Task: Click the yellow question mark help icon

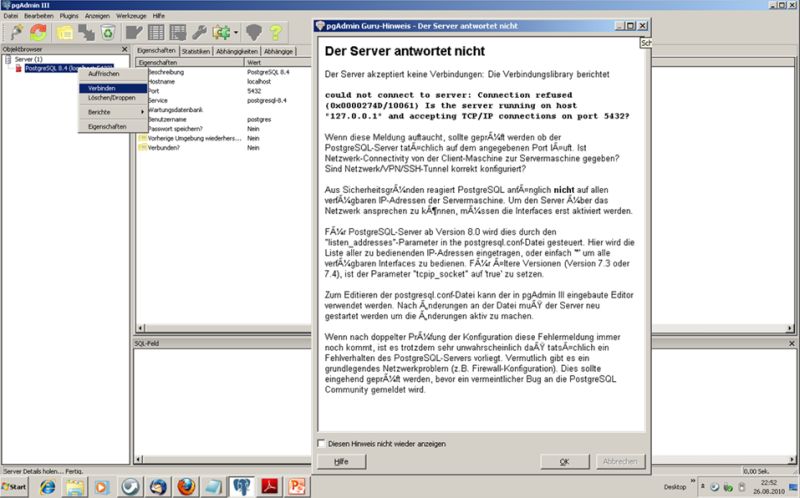Action: click(x=276, y=33)
